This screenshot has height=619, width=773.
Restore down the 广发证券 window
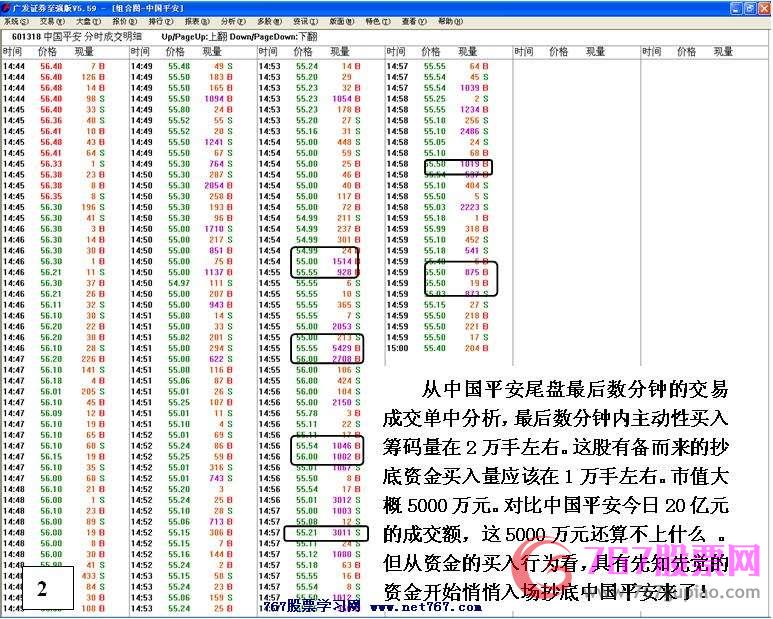[750, 8]
